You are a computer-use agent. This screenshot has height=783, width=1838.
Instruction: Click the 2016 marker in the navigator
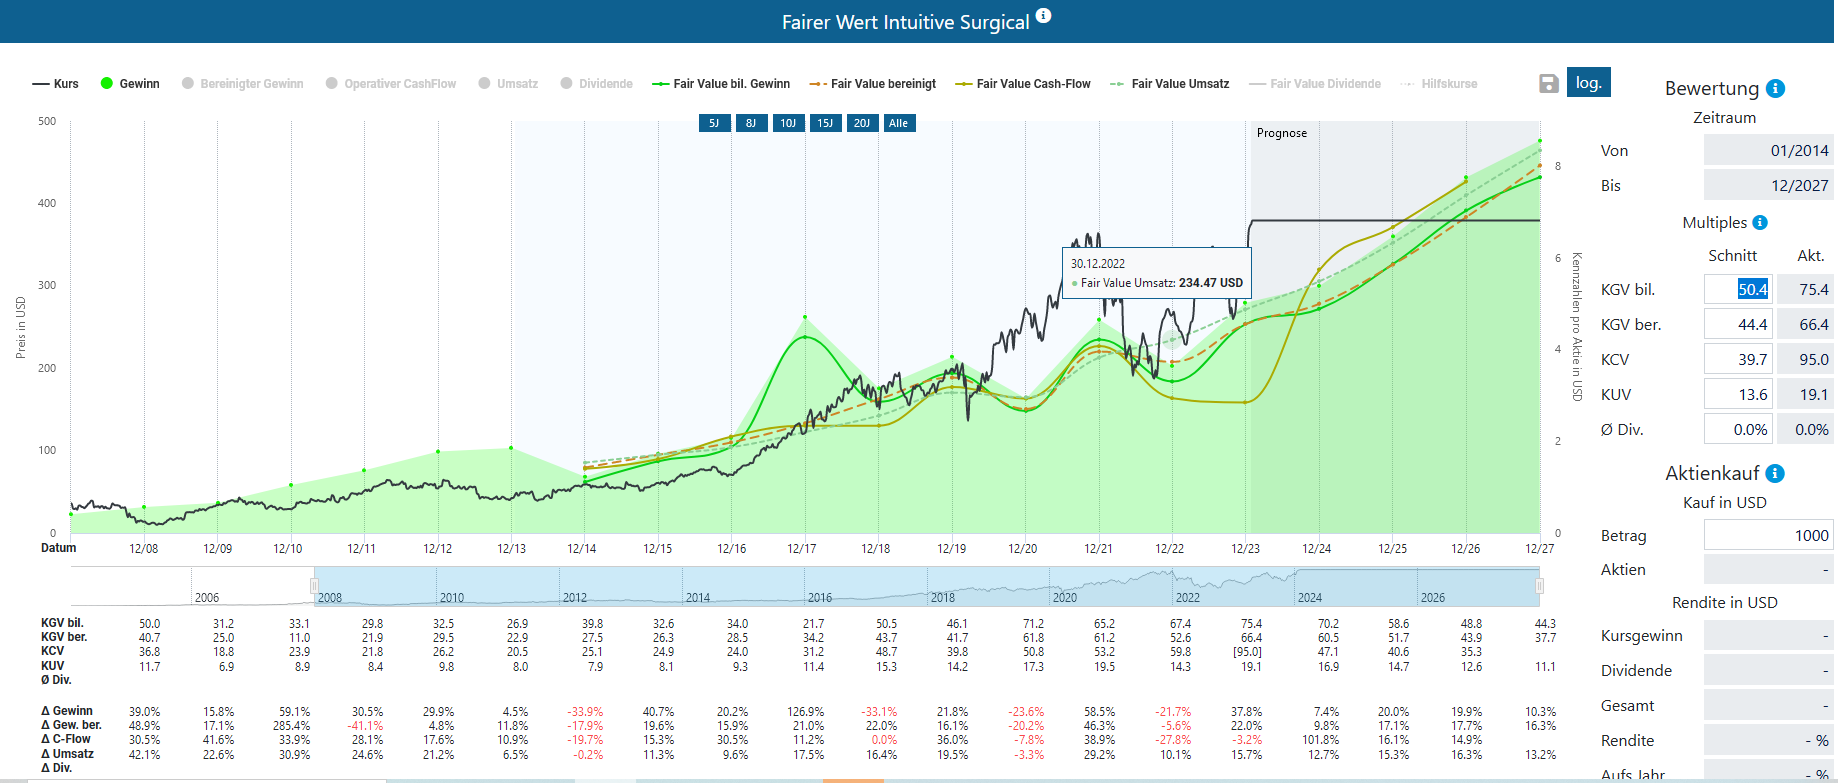(x=820, y=598)
